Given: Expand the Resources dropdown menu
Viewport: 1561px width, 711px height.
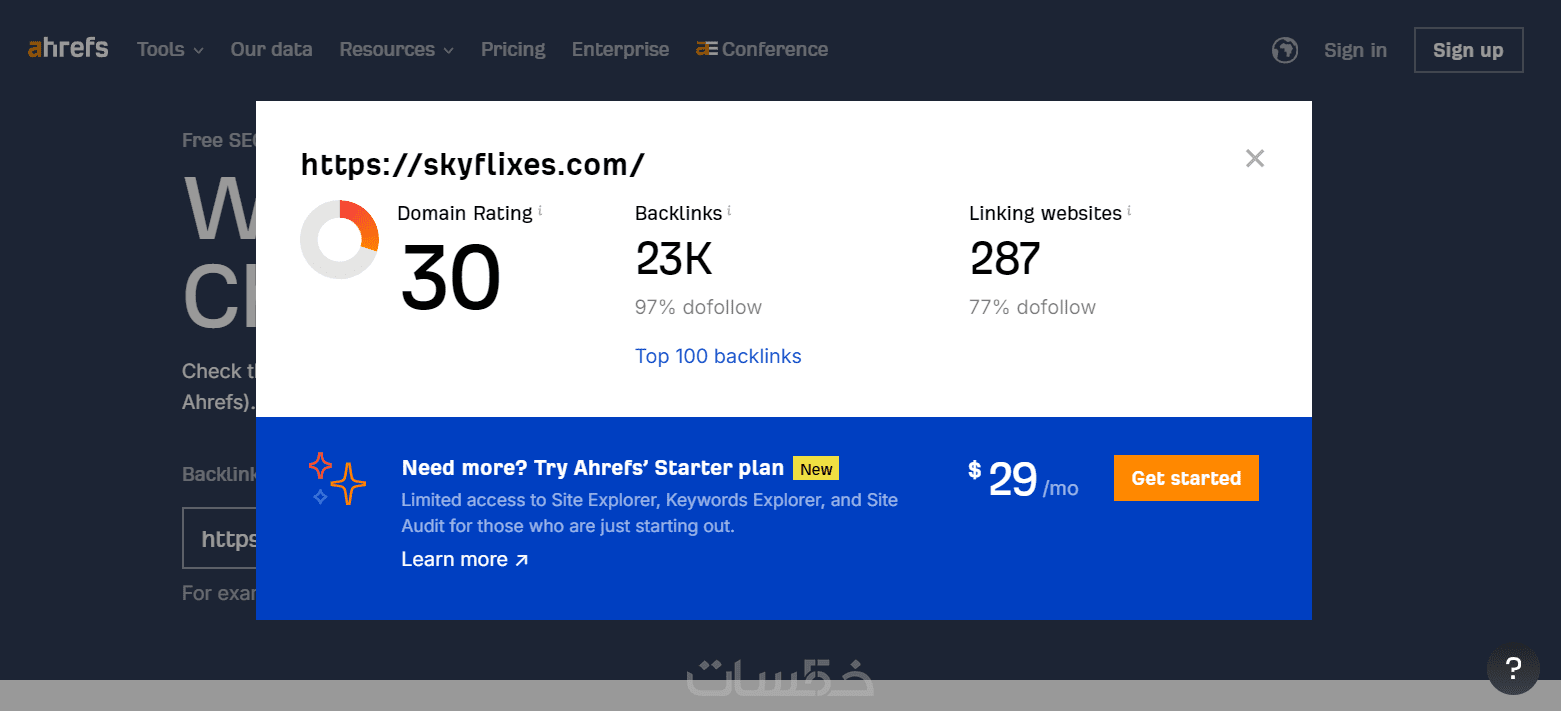Looking at the screenshot, I should (396, 49).
